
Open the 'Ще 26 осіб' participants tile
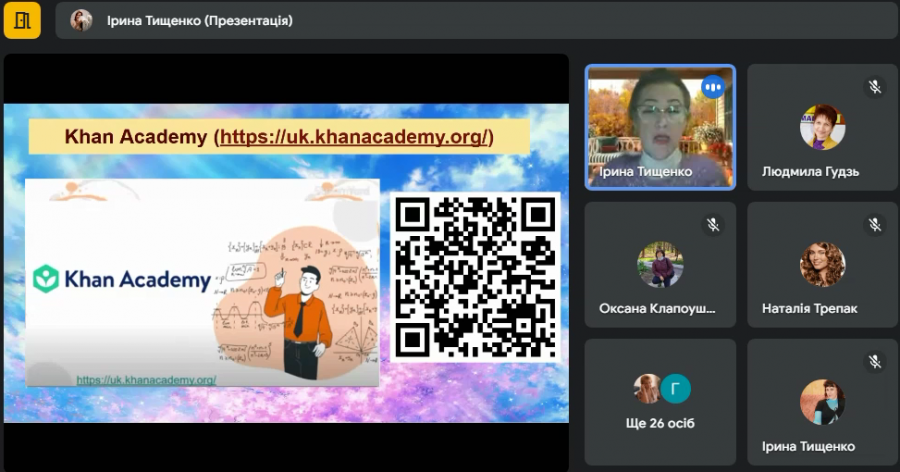point(660,402)
